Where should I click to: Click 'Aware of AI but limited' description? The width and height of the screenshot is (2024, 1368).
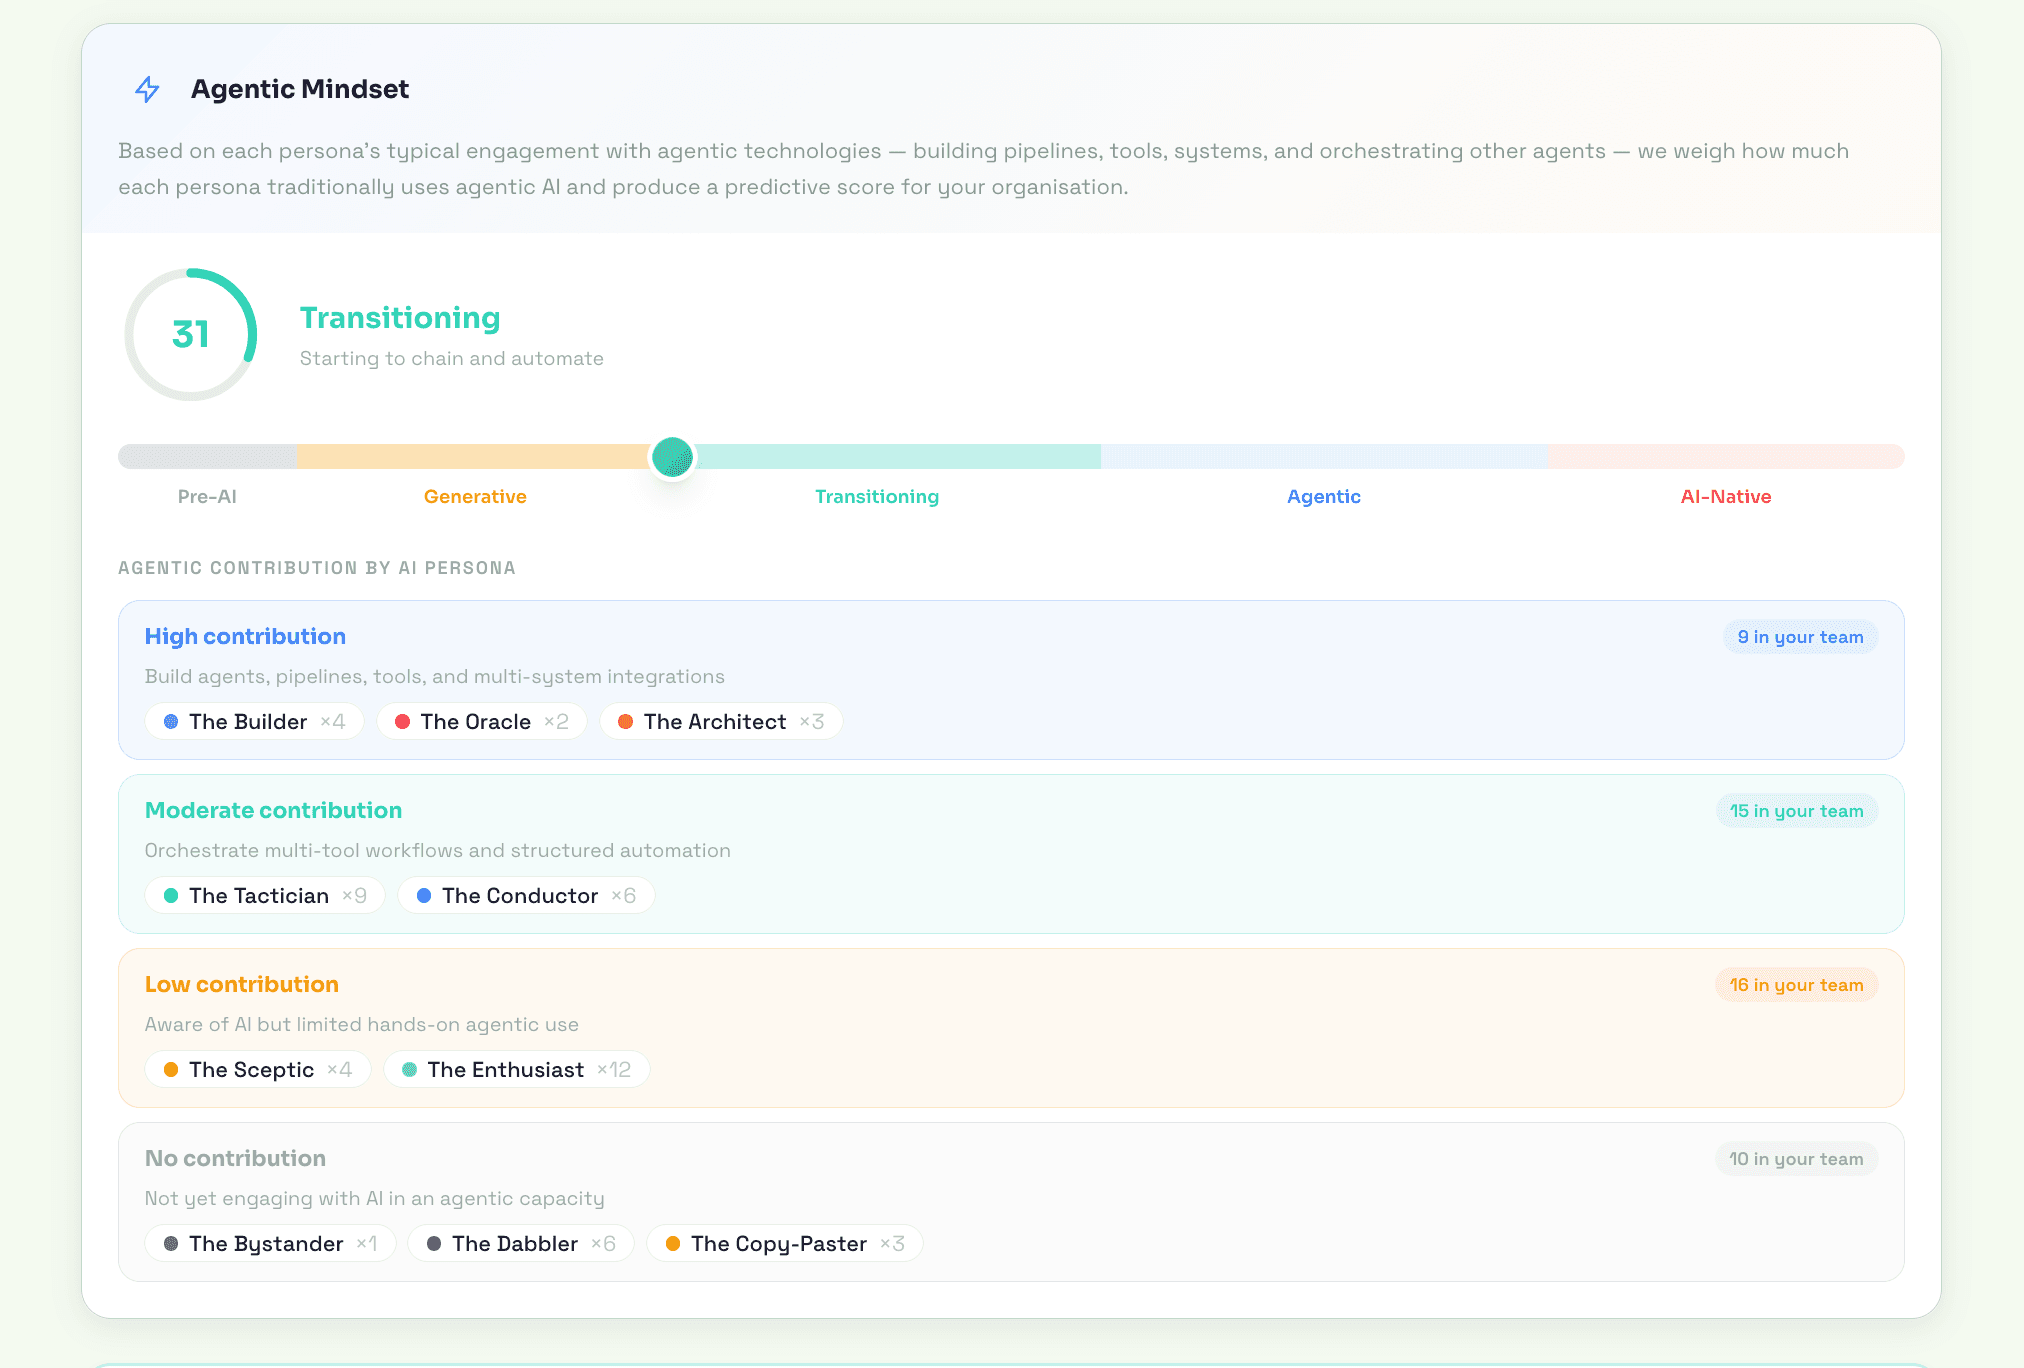pyautogui.click(x=361, y=1025)
